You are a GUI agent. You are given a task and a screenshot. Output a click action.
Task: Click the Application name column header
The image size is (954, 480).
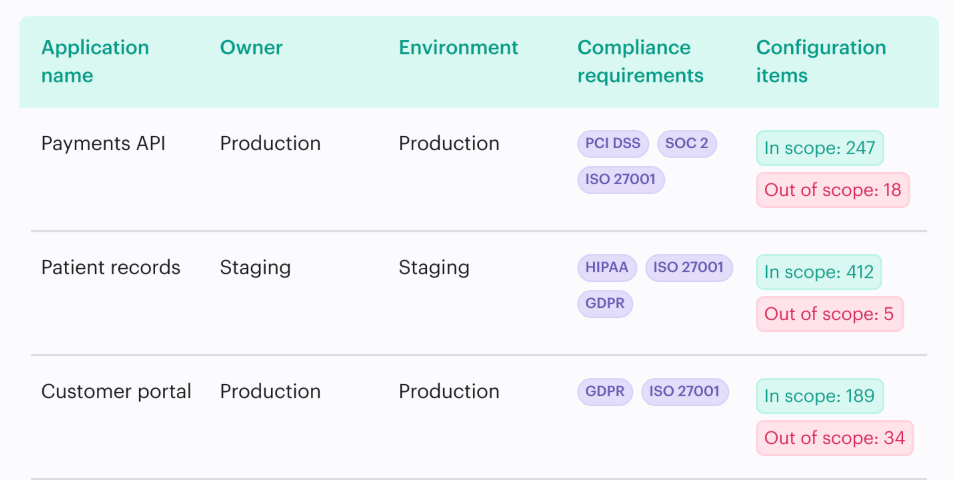(x=95, y=61)
